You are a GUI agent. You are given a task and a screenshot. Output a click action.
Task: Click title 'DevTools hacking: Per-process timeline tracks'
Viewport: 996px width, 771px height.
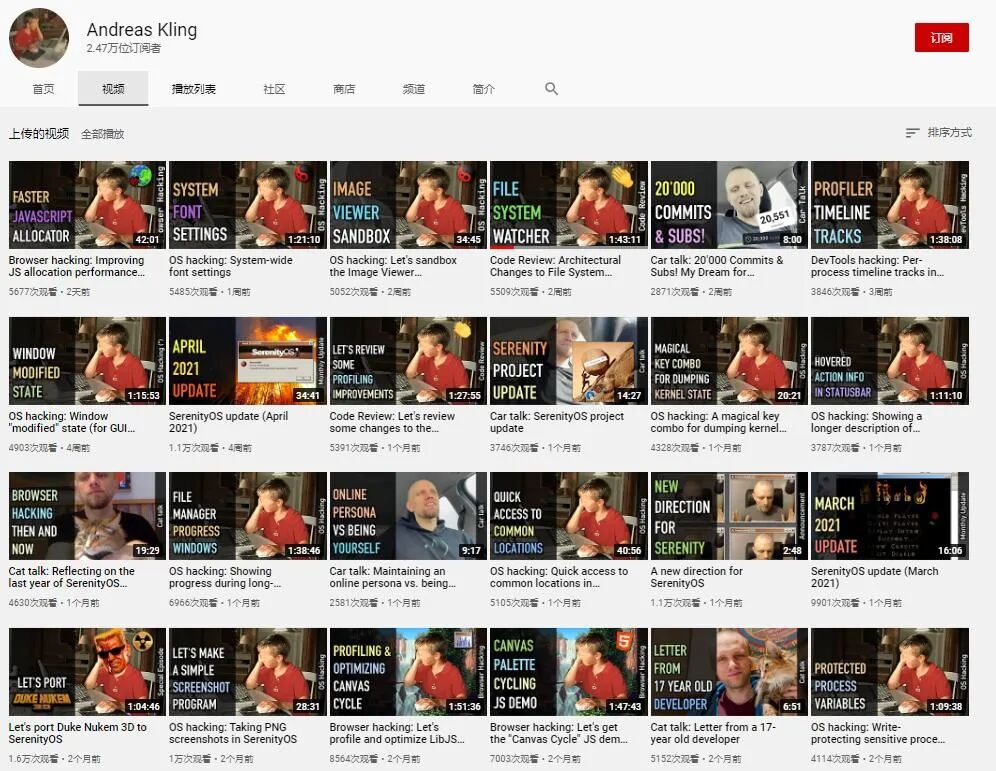(877, 266)
